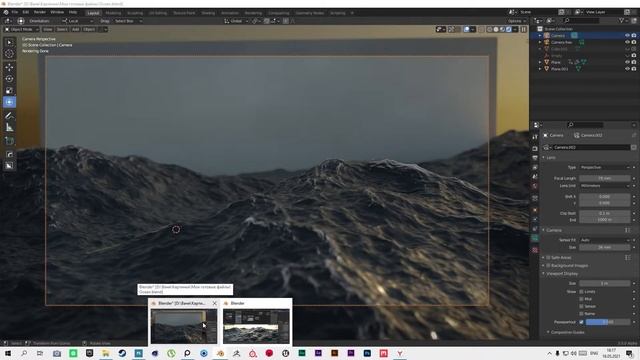
Task: Open the viewport View menu
Action: click(48, 29)
